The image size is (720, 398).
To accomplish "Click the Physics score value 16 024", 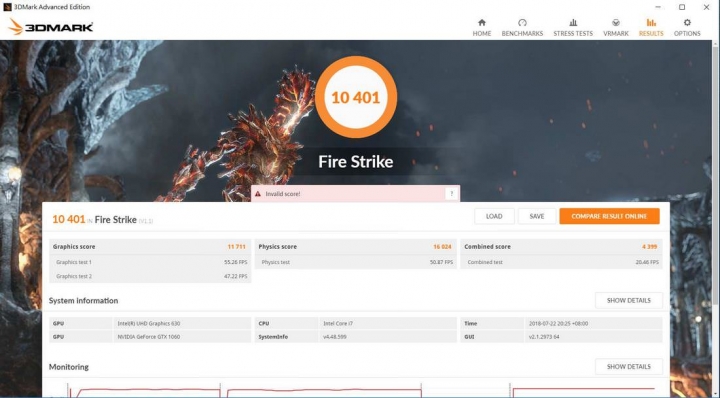I will 442,247.
